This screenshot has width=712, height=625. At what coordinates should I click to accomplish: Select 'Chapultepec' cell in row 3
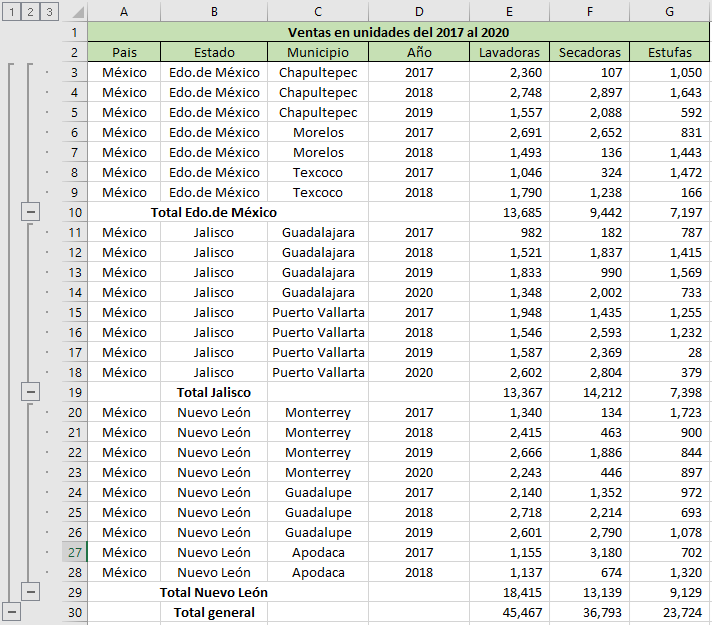(x=318, y=72)
